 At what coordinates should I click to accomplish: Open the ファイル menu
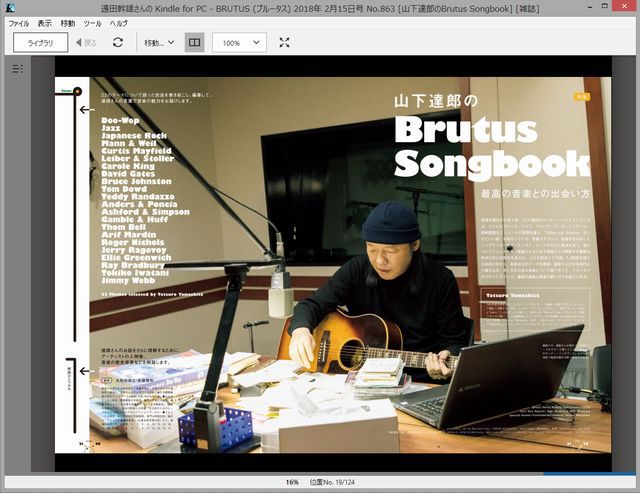pos(19,24)
